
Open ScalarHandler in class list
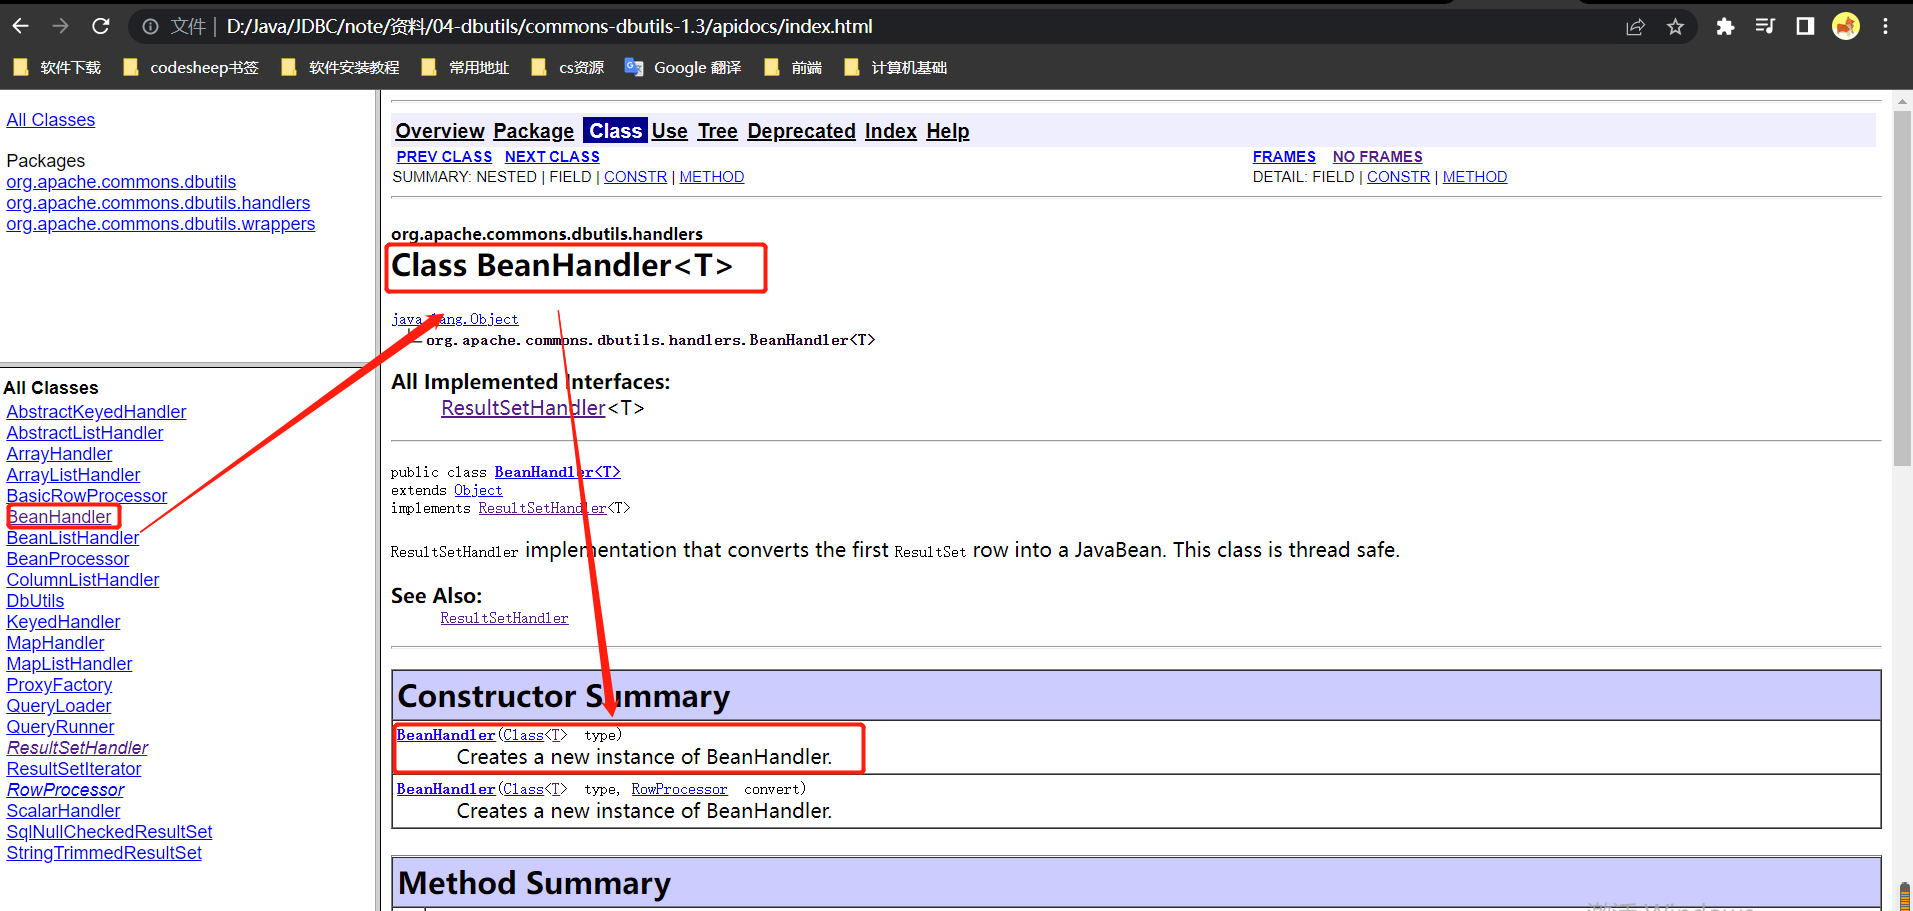coord(63,811)
